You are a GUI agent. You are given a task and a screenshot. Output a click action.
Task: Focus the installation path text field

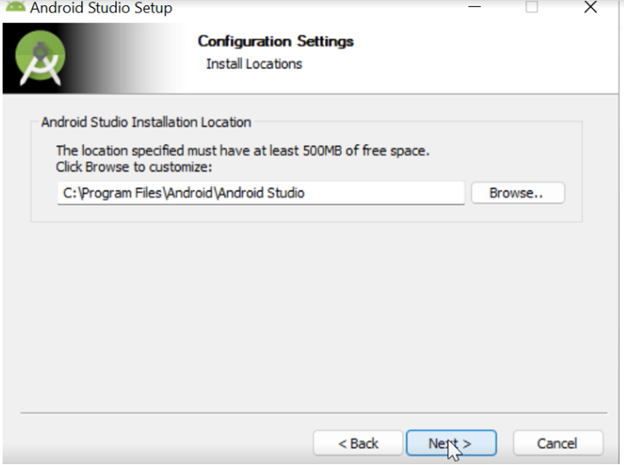click(x=260, y=193)
